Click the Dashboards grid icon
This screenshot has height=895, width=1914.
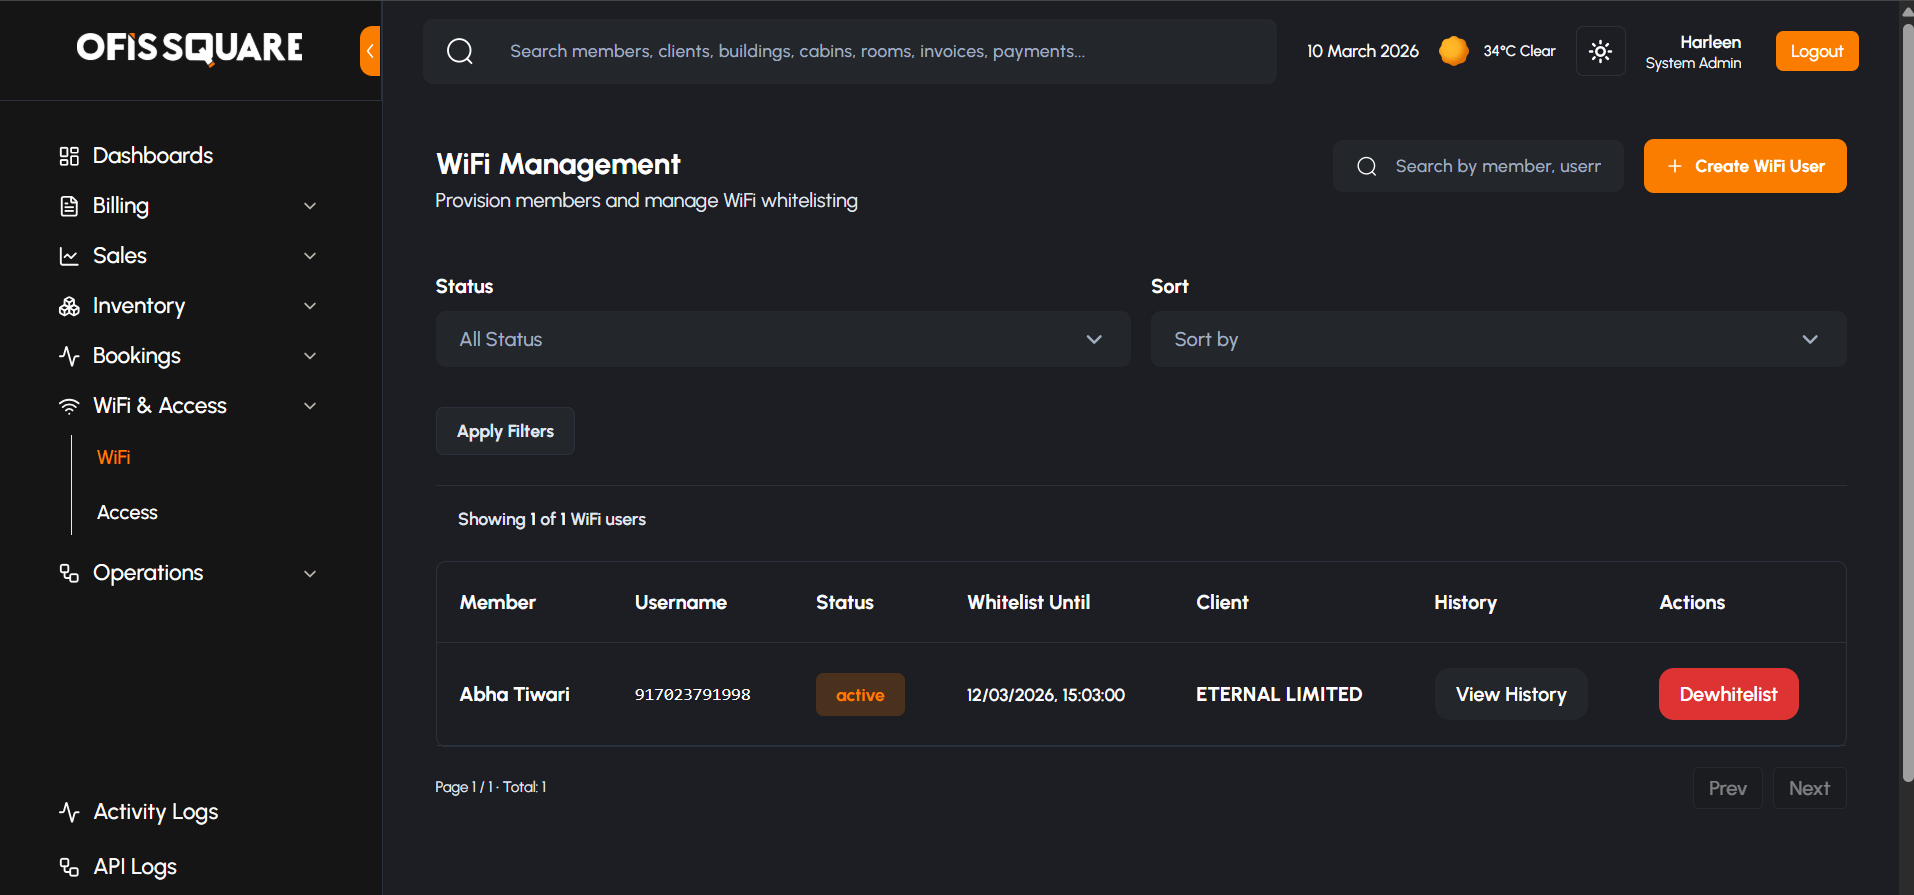(69, 156)
